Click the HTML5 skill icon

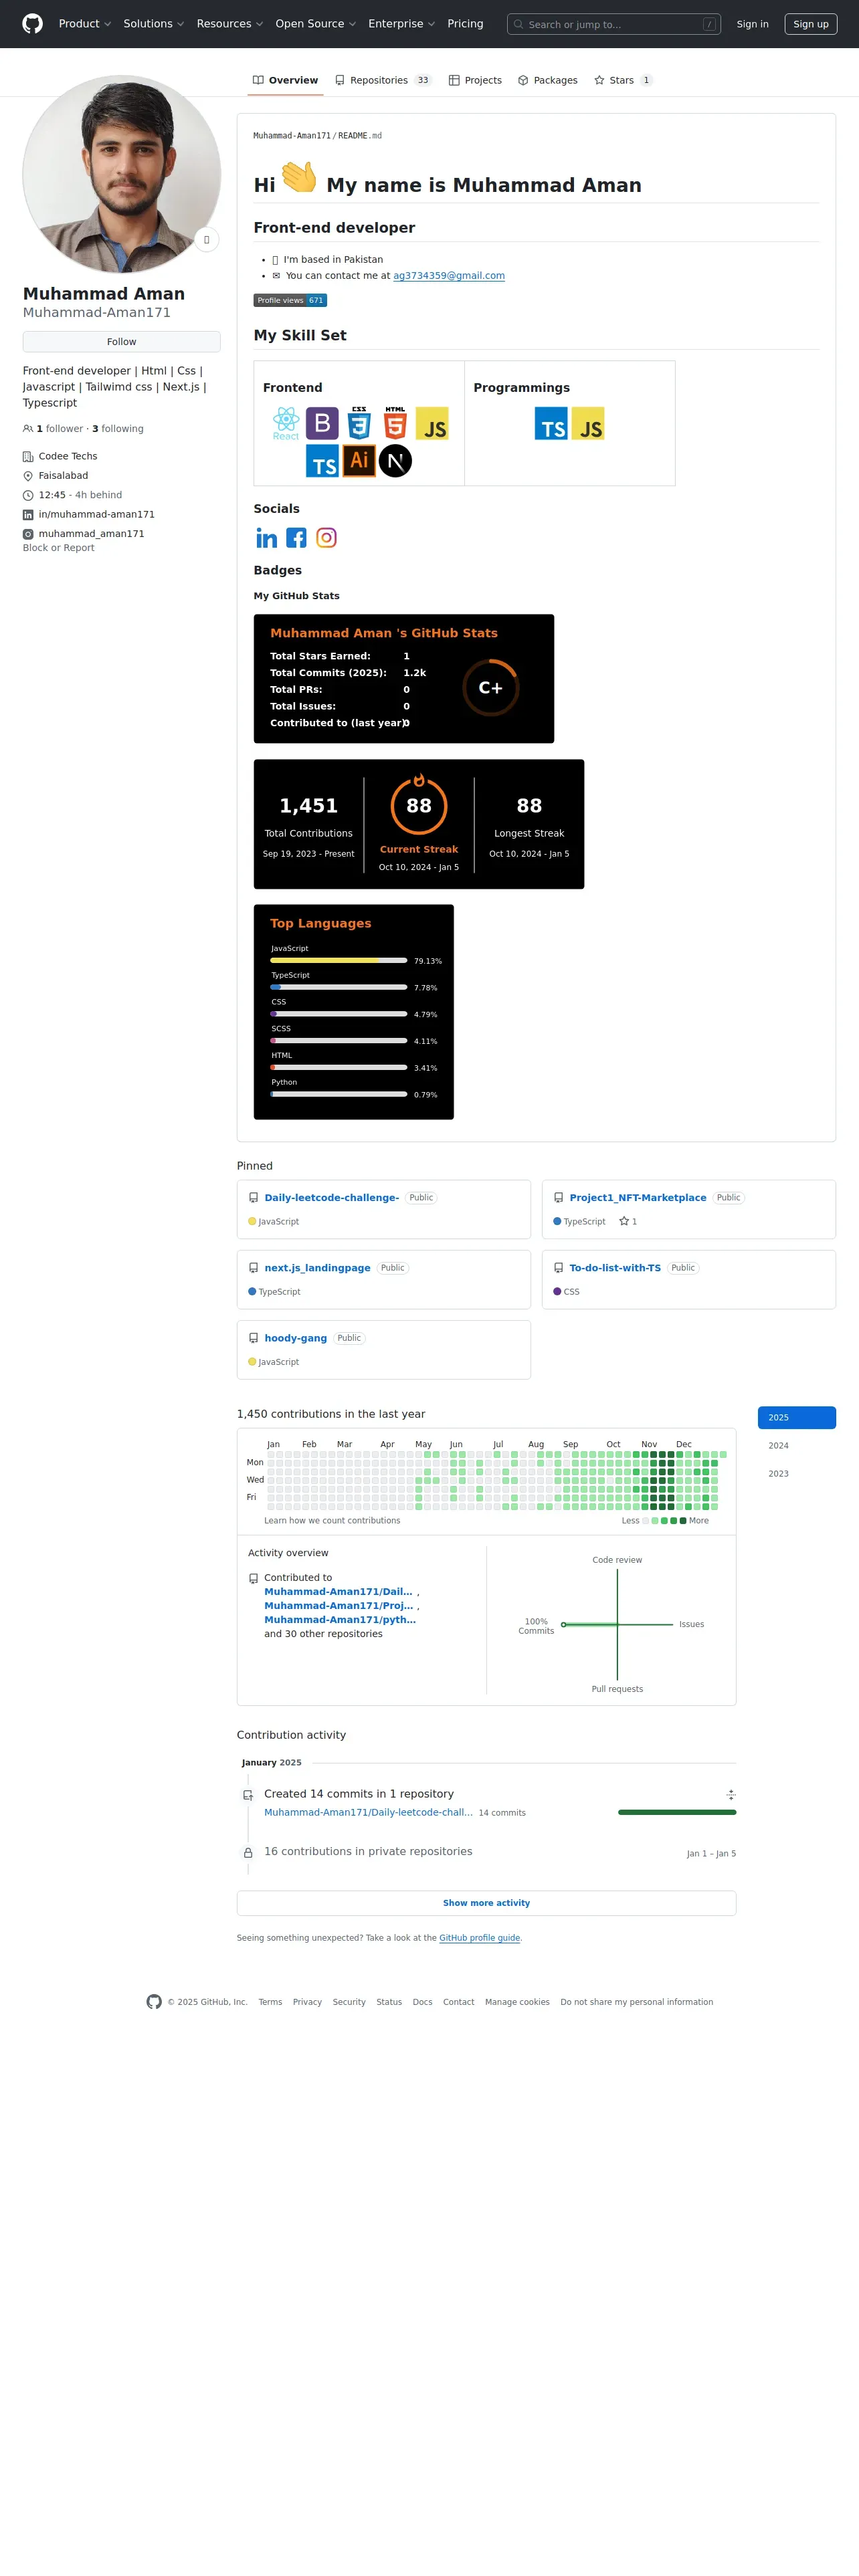pyautogui.click(x=395, y=424)
